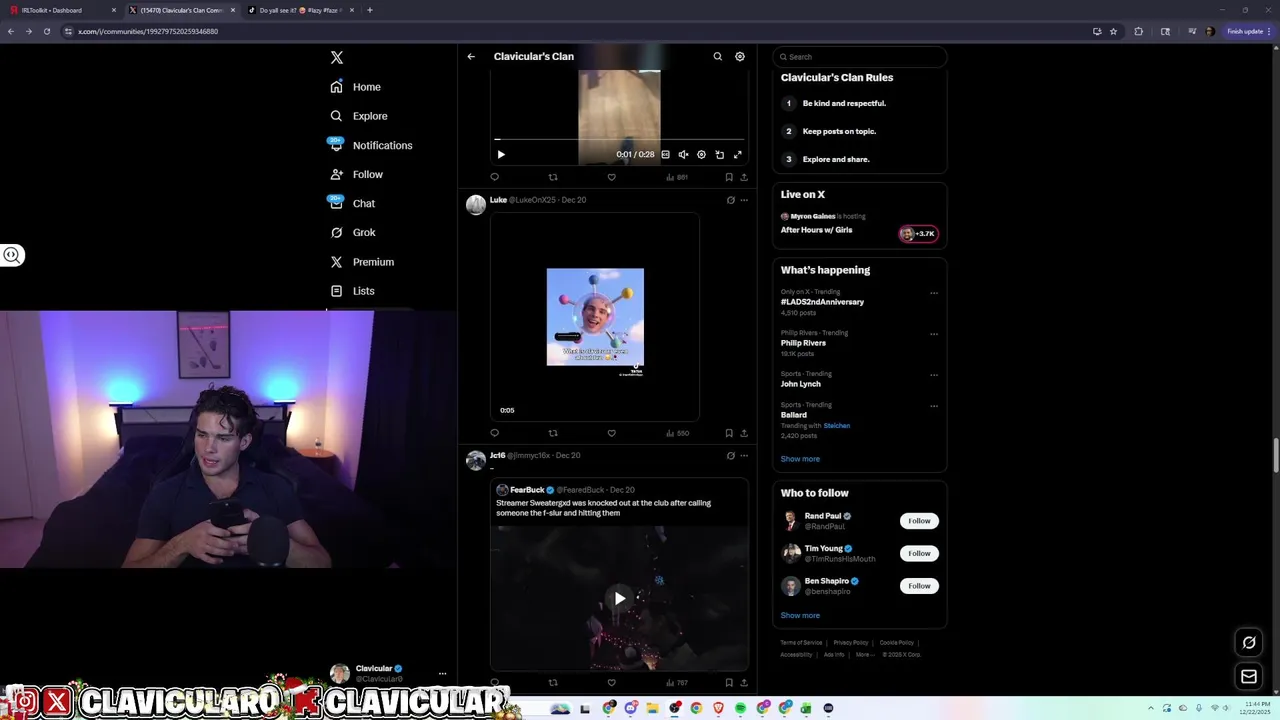The height and width of the screenshot is (720, 1280).
Task: Open the Grok floating button
Action: 1249,643
